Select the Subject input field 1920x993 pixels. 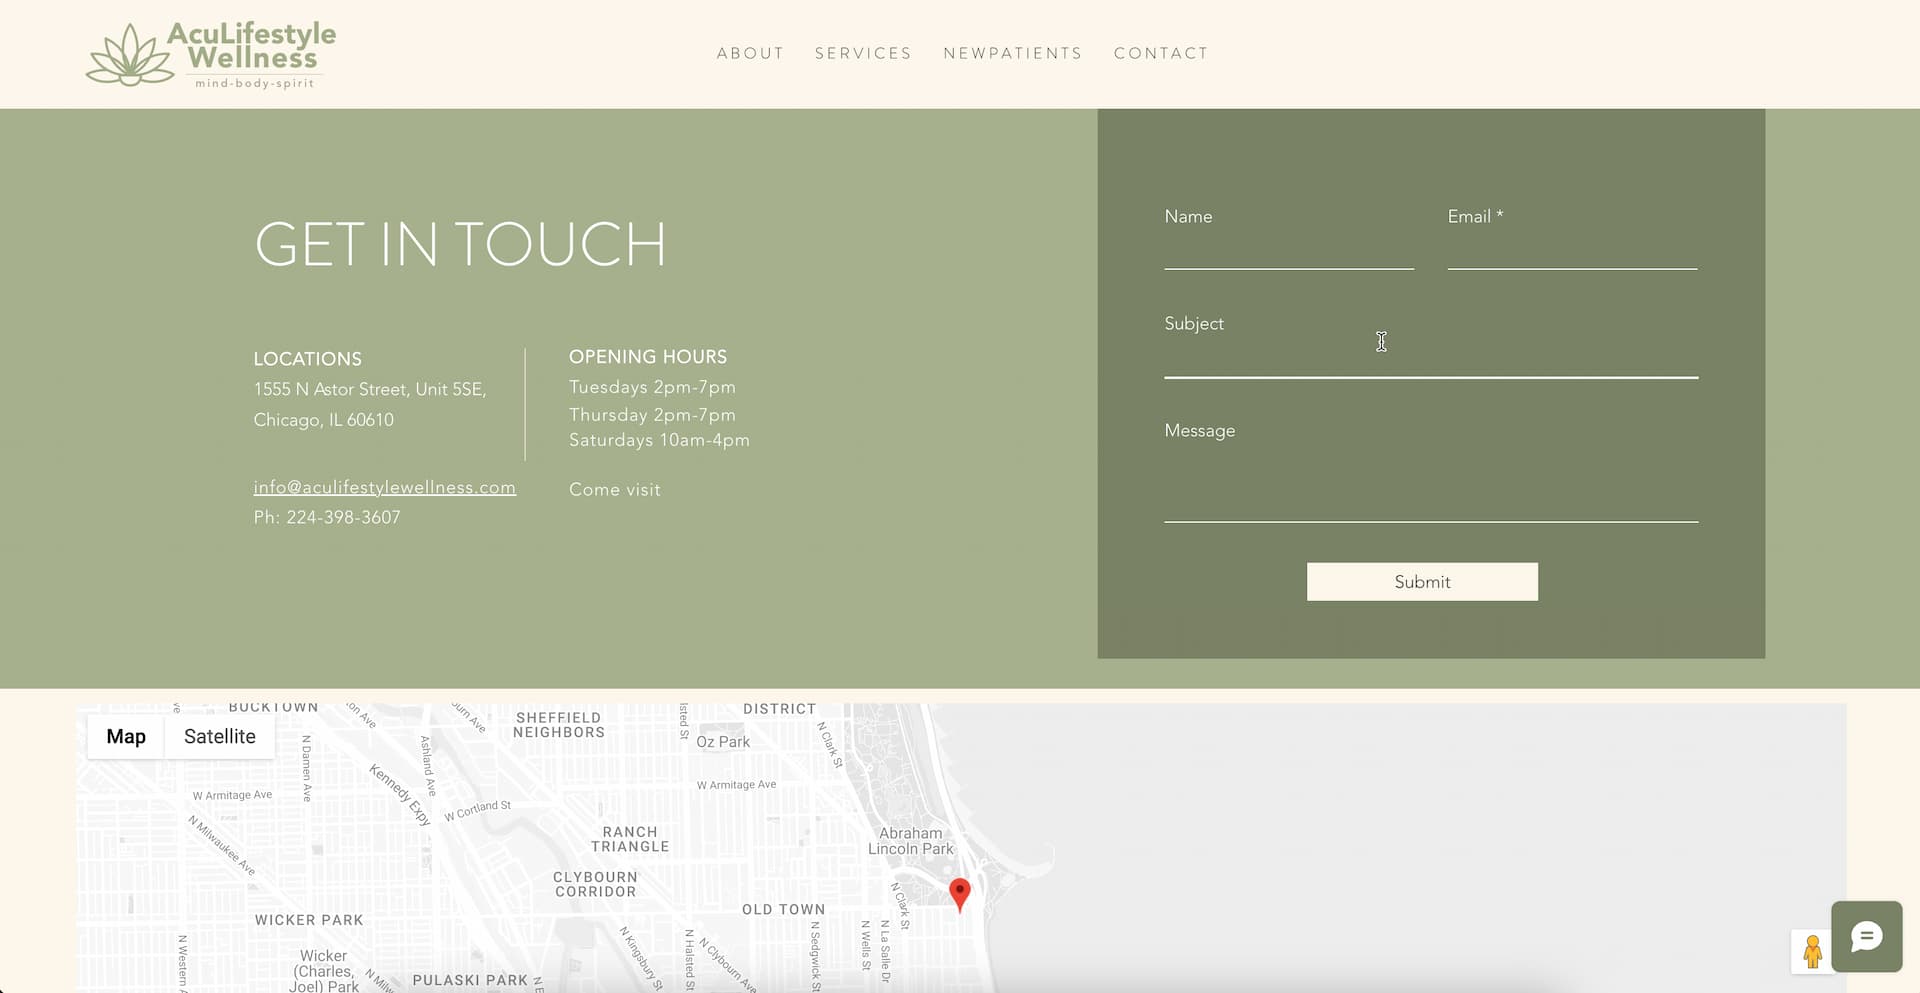tap(1430, 358)
